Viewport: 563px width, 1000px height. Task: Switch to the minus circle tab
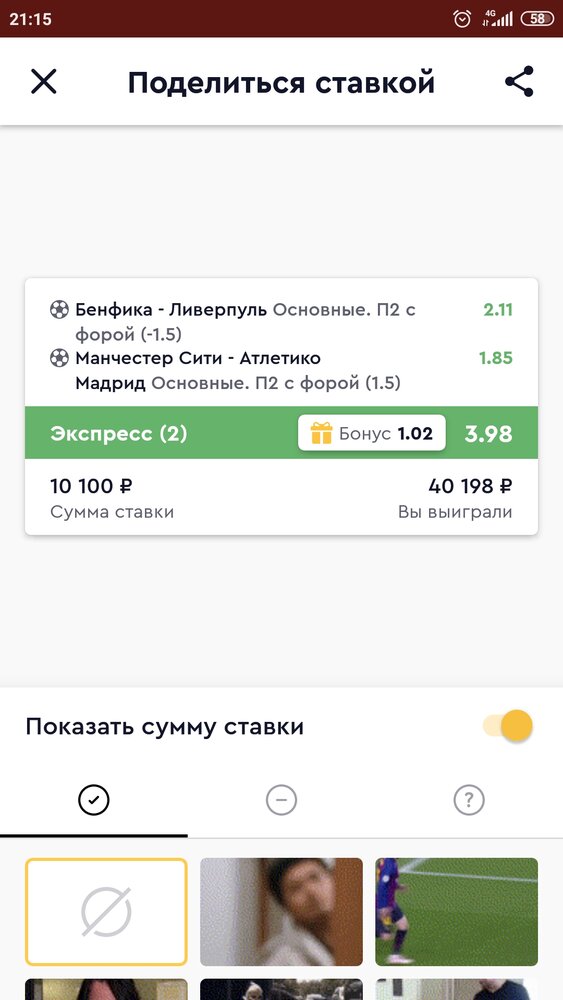click(x=281, y=800)
